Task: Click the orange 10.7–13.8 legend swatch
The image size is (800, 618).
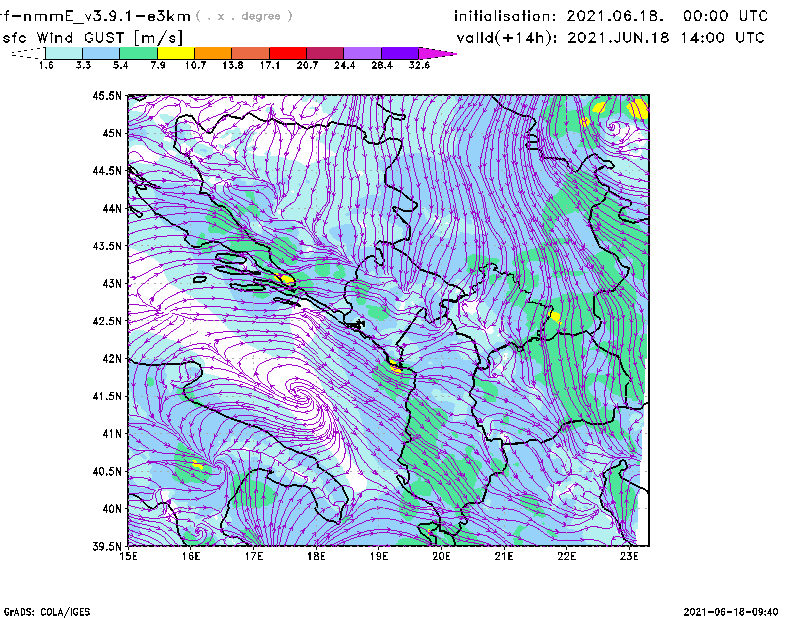Action: point(213,53)
